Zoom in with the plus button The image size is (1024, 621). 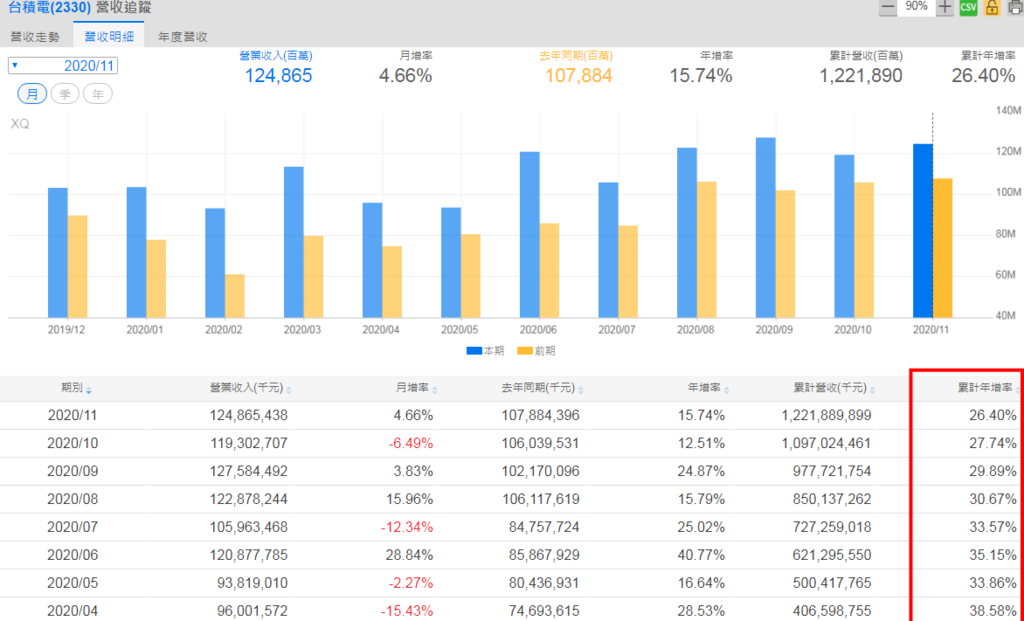(x=944, y=7)
